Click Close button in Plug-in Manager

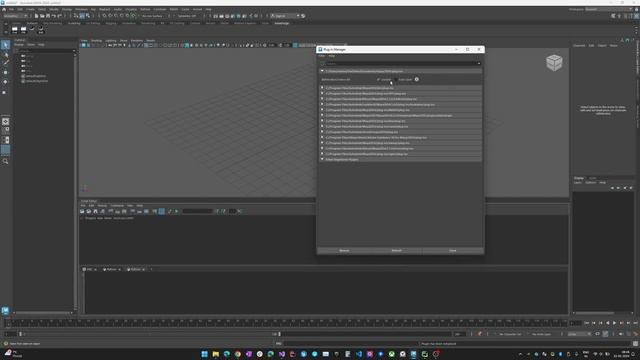click(x=453, y=251)
